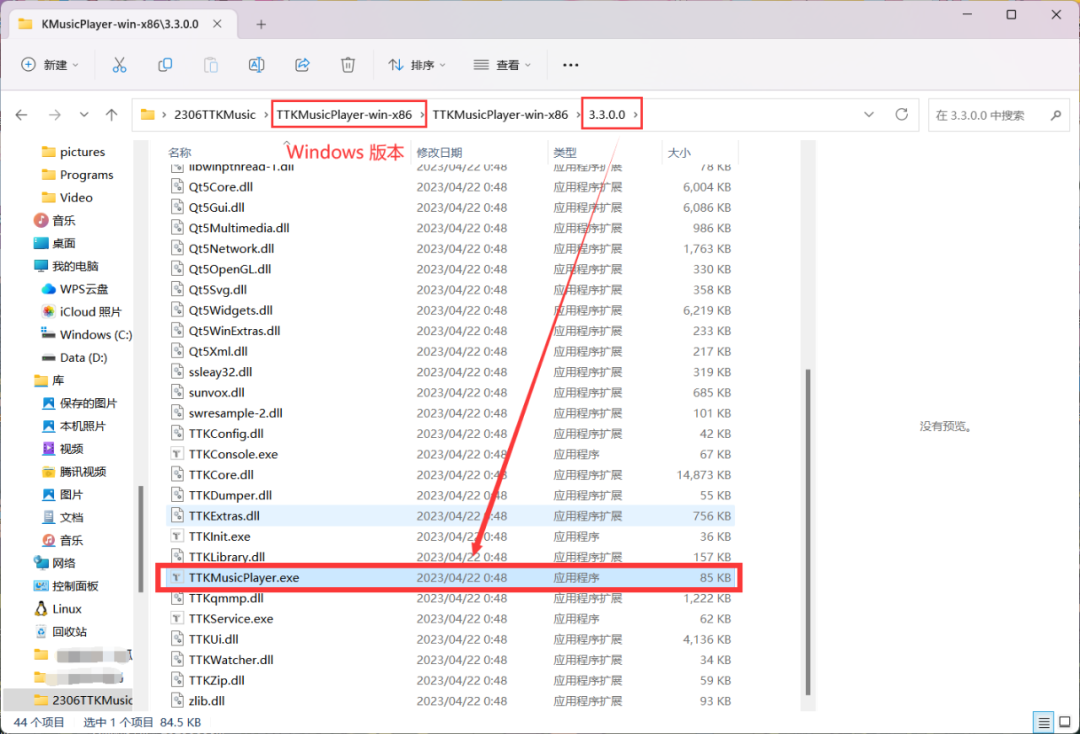Open the 排序 sort dropdown
Image resolution: width=1080 pixels, height=734 pixels.
tap(417, 65)
